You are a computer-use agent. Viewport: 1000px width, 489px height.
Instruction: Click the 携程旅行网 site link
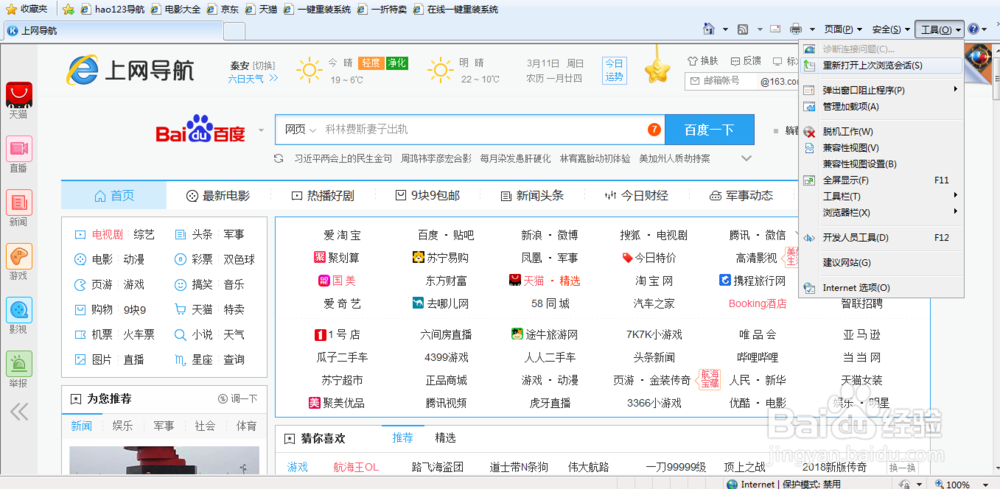tap(752, 281)
